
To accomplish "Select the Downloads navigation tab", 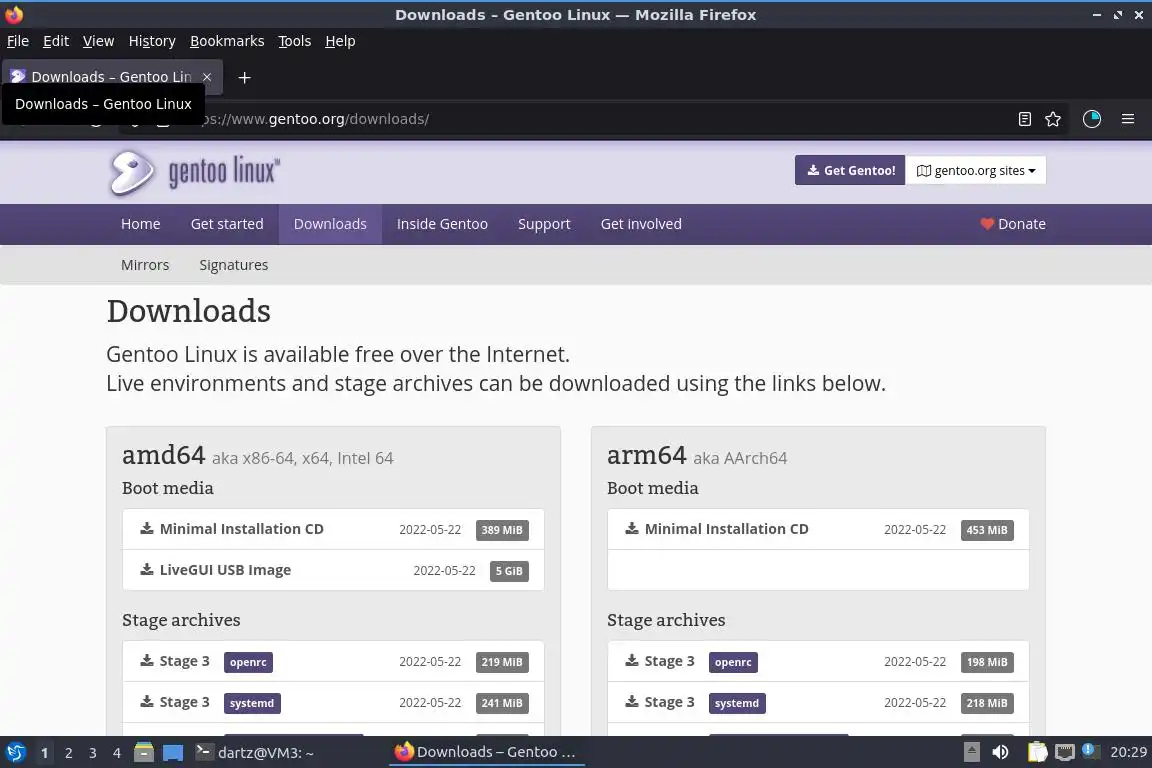I will [x=330, y=224].
